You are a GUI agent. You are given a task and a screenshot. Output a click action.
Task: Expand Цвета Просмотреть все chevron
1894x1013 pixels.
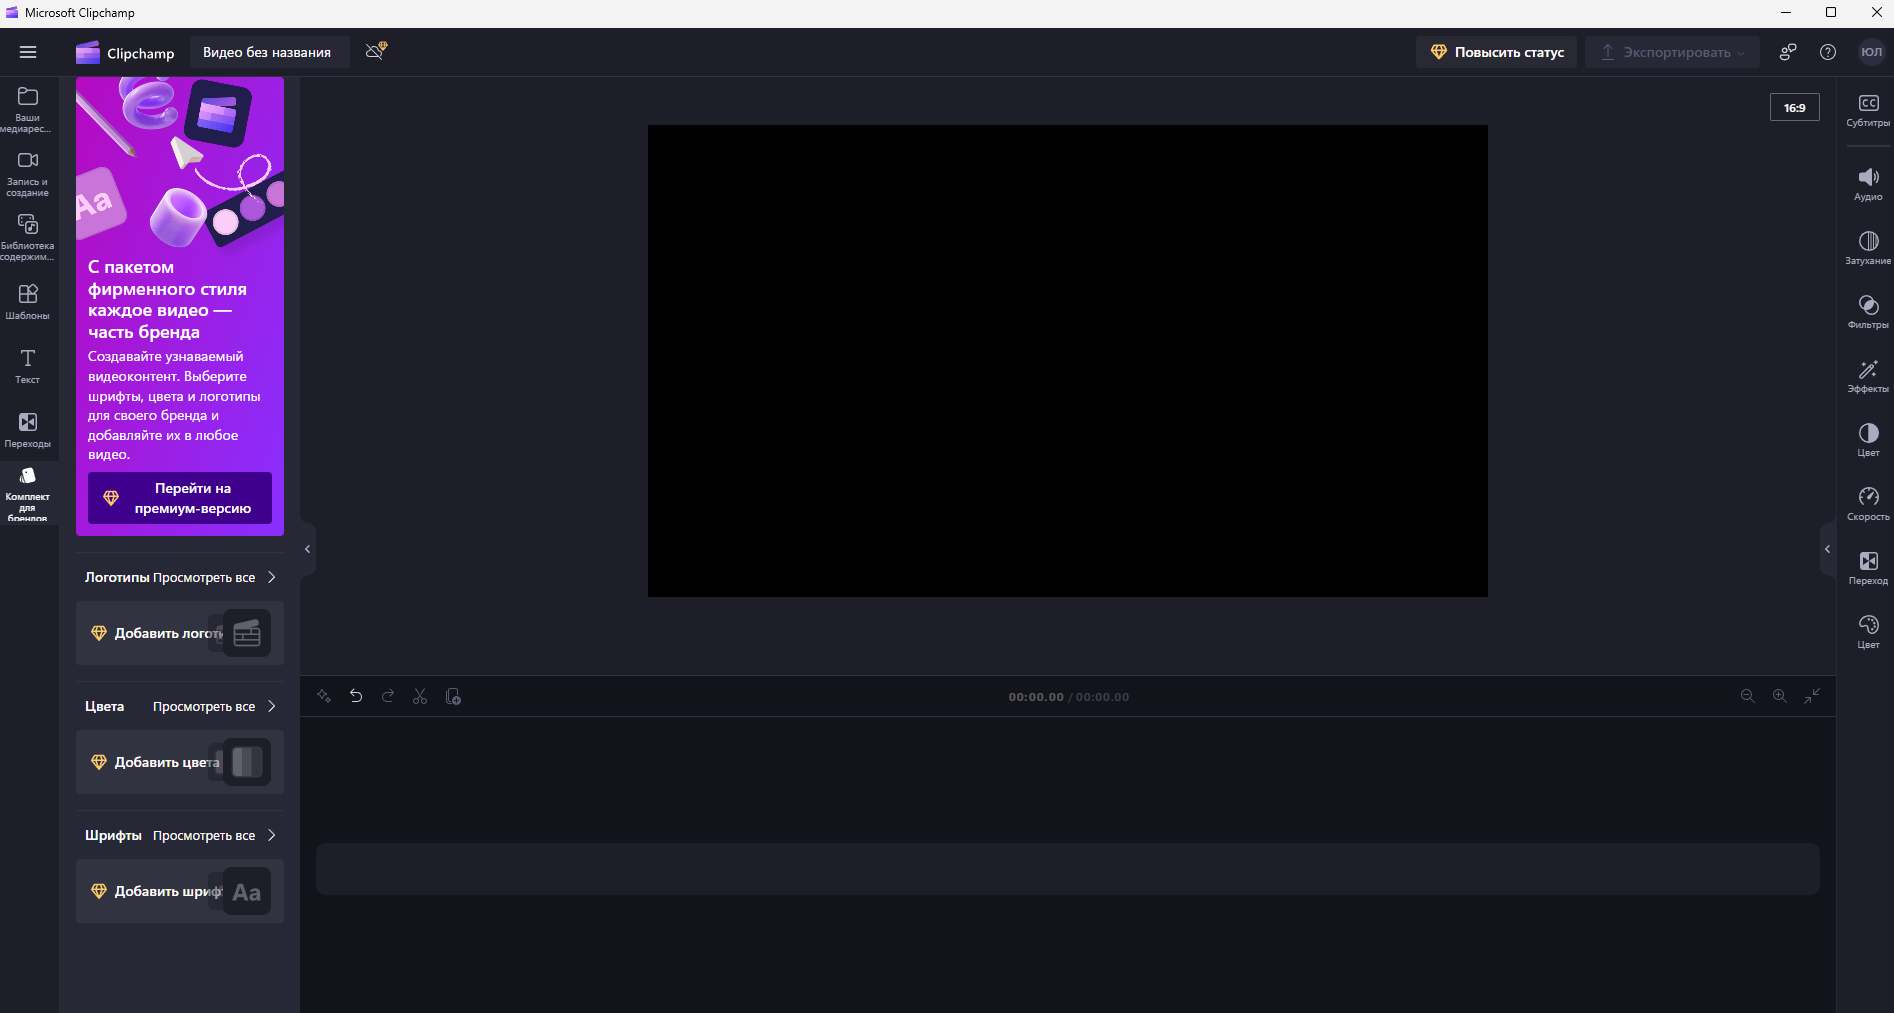[271, 706]
